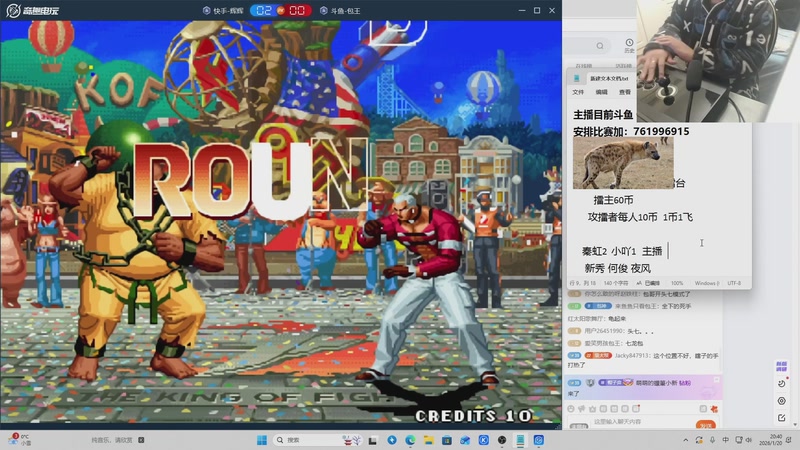Viewport: 800px width, 450px height.
Task: Click the crown icon in chat toolbar
Action: point(592,409)
